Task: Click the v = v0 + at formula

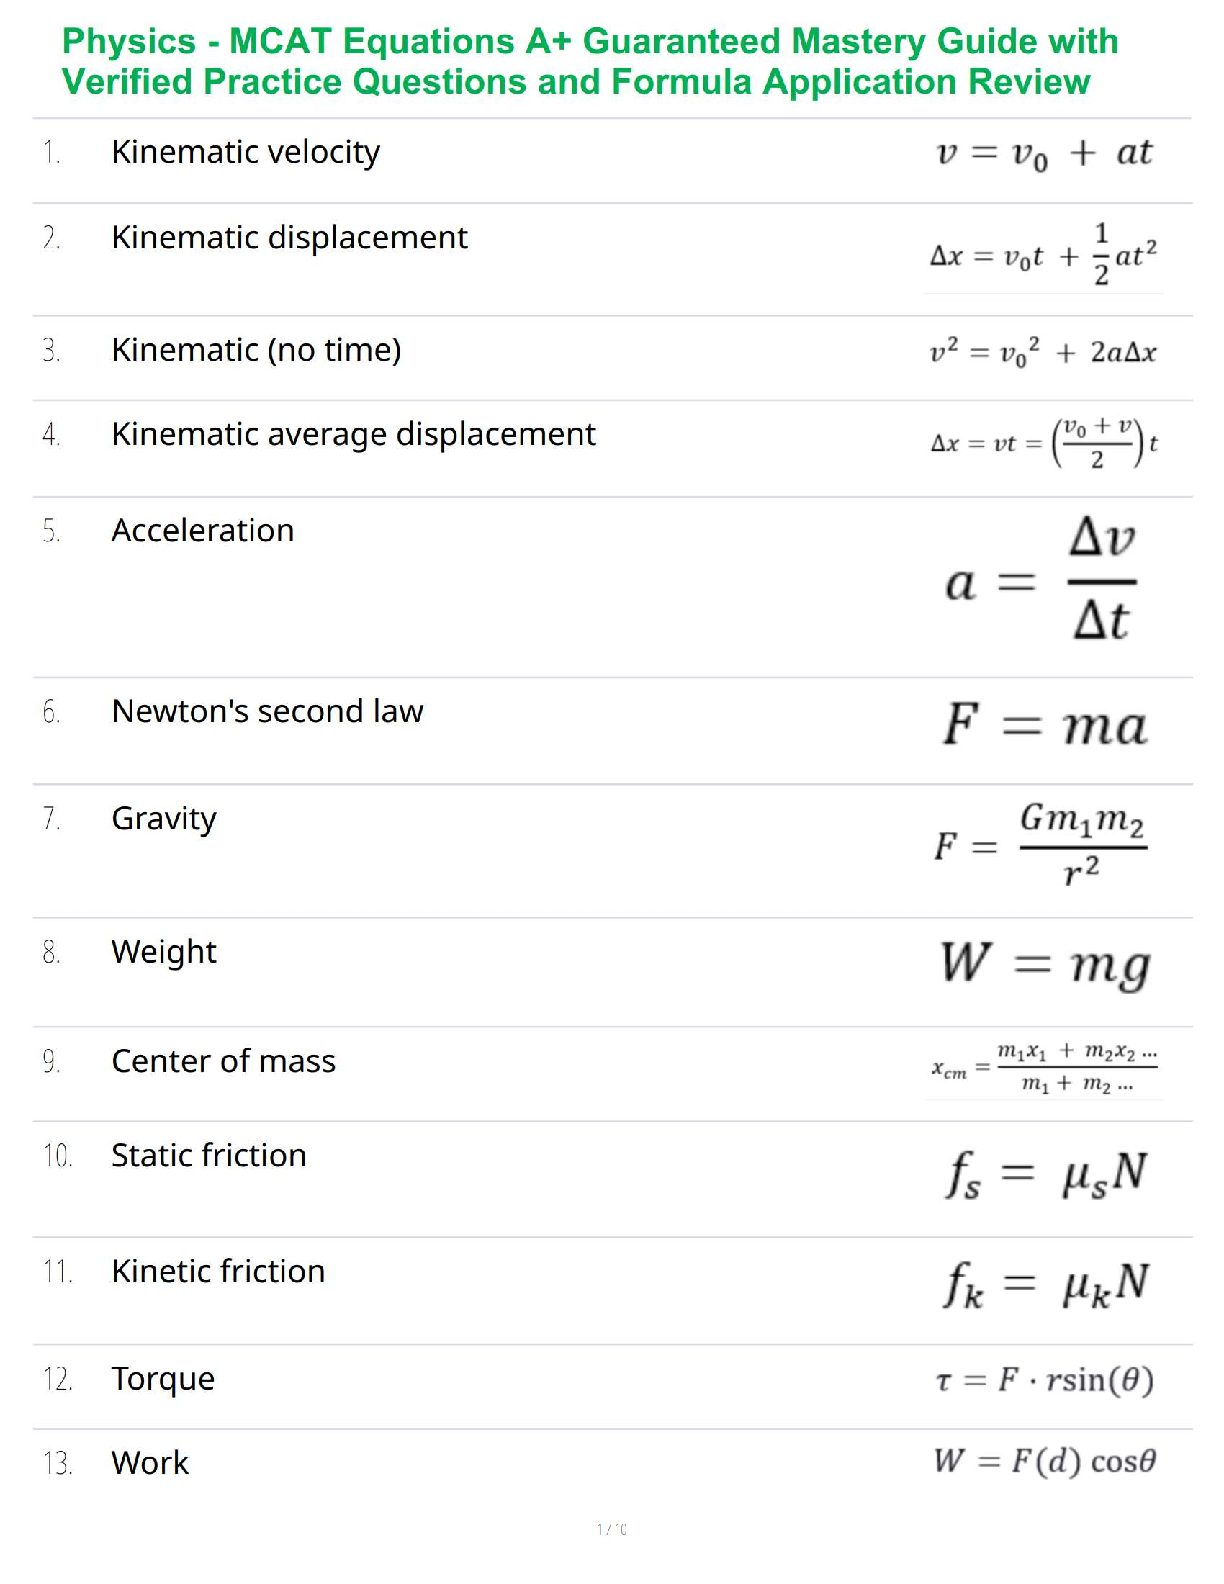Action: pyautogui.click(x=1043, y=153)
